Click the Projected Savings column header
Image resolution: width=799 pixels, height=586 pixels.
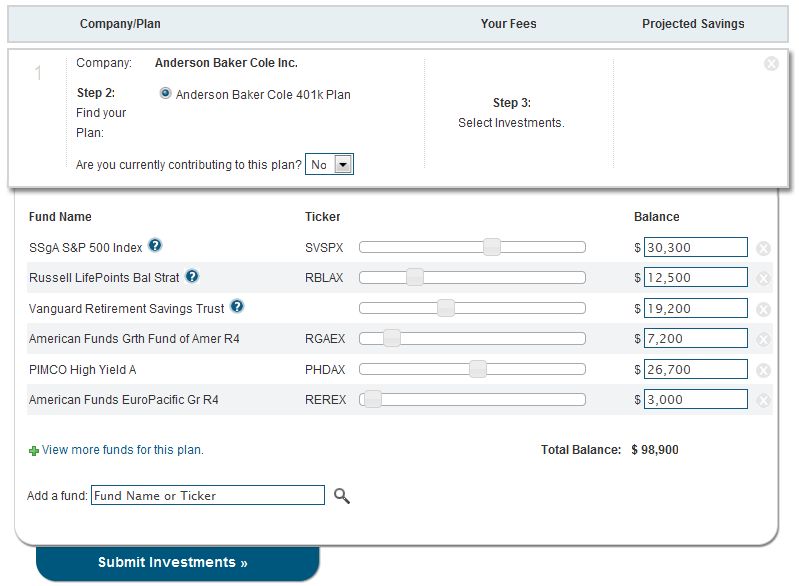pyautogui.click(x=693, y=24)
